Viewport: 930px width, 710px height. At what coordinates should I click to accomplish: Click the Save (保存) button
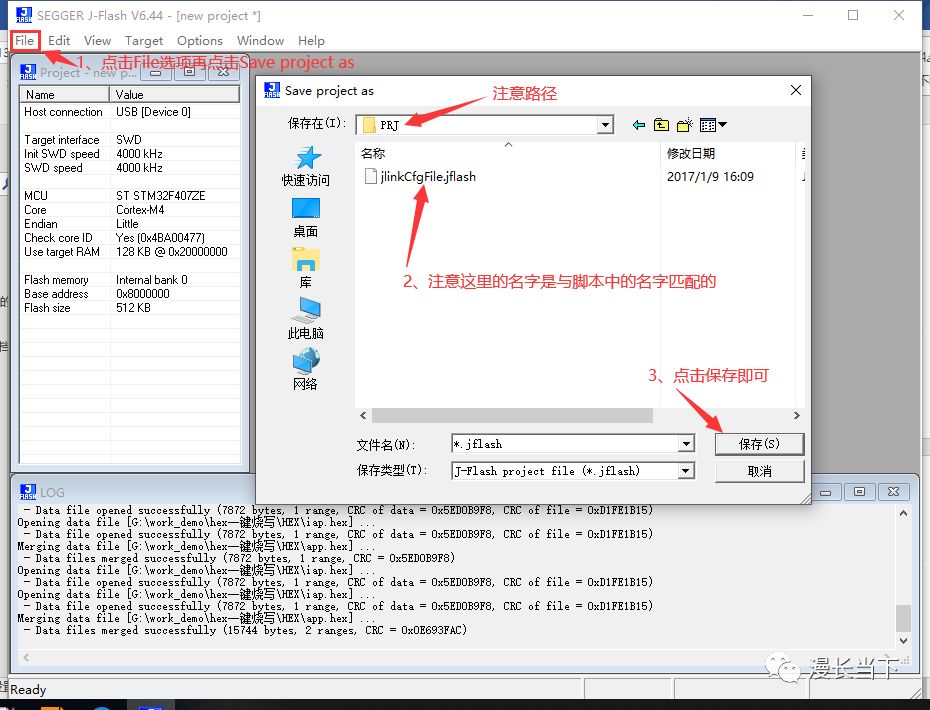759,444
